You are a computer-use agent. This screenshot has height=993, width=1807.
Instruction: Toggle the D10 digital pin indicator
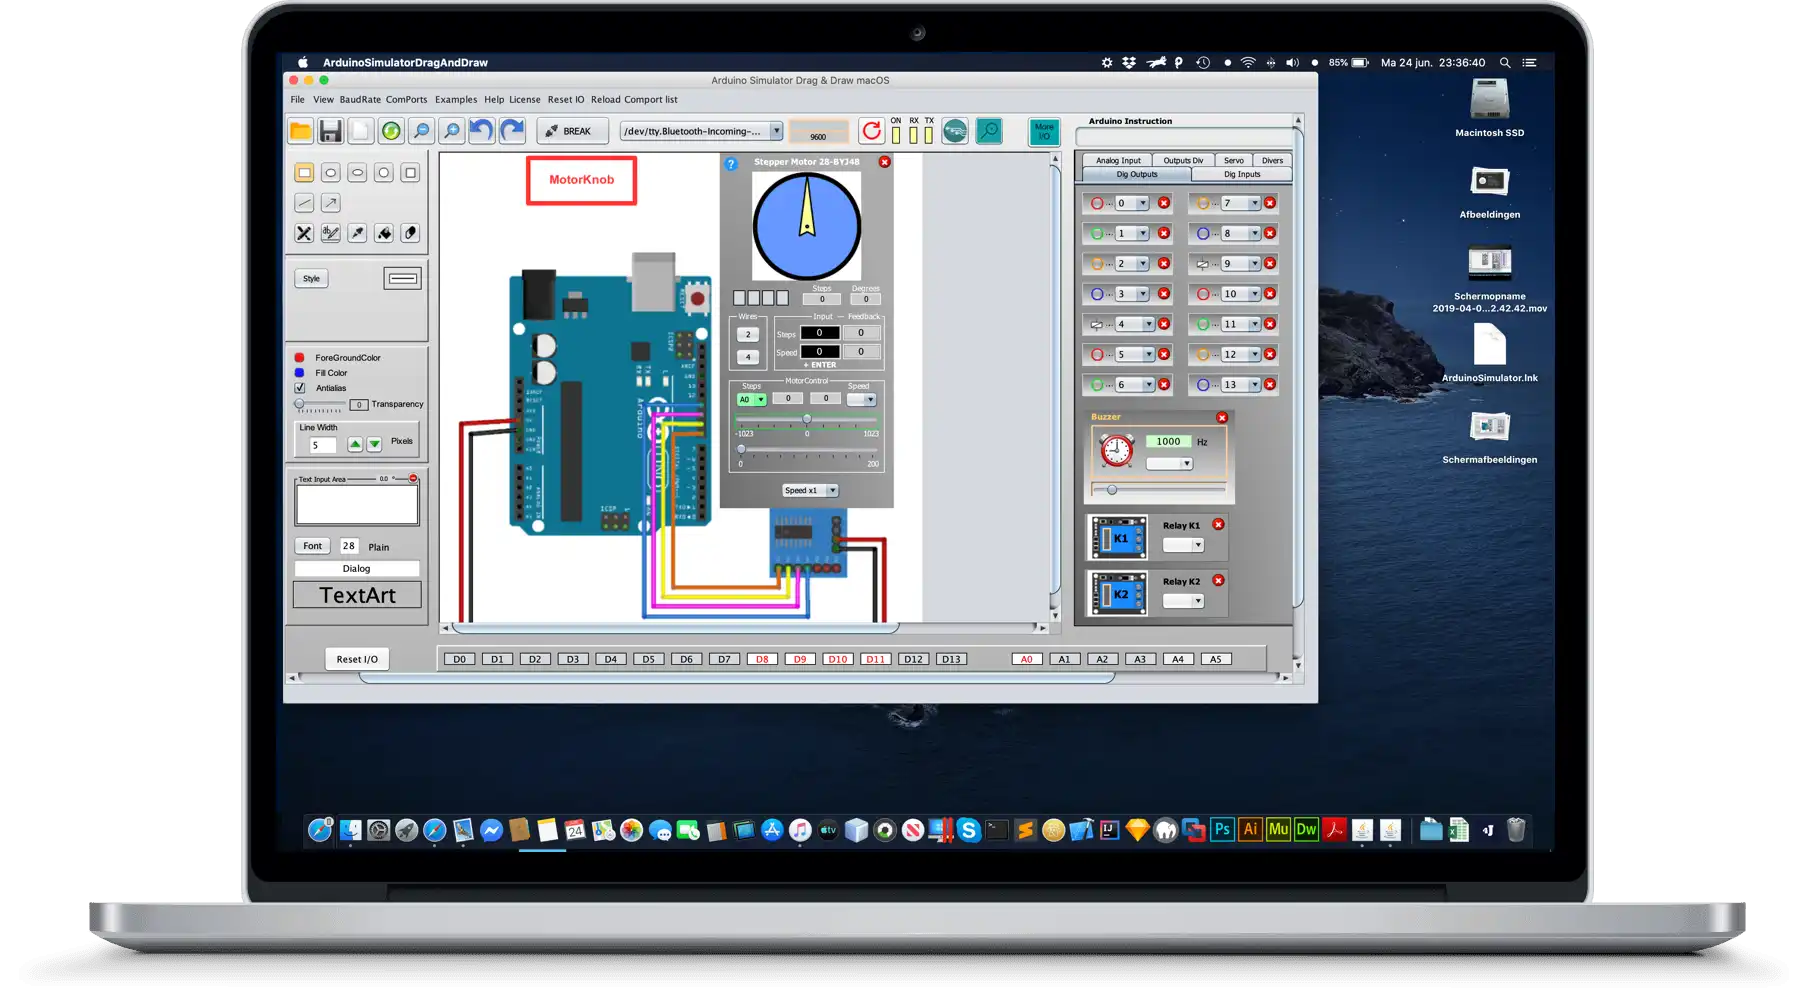pyautogui.click(x=838, y=659)
